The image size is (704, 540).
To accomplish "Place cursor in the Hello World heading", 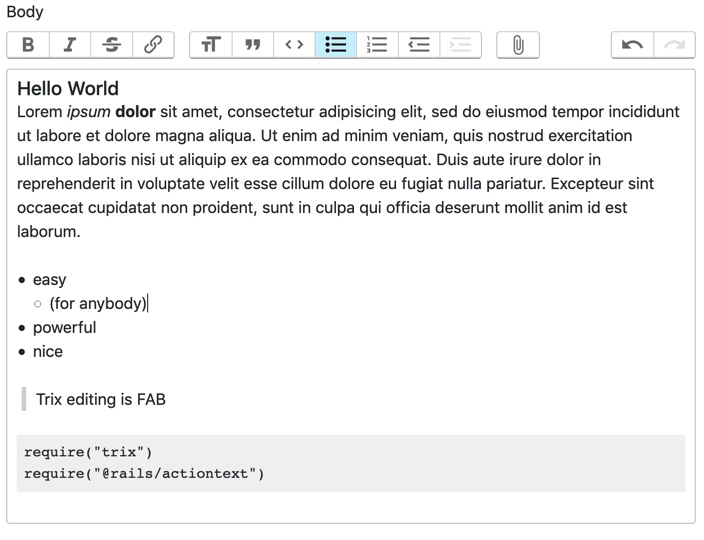I will coord(68,88).
